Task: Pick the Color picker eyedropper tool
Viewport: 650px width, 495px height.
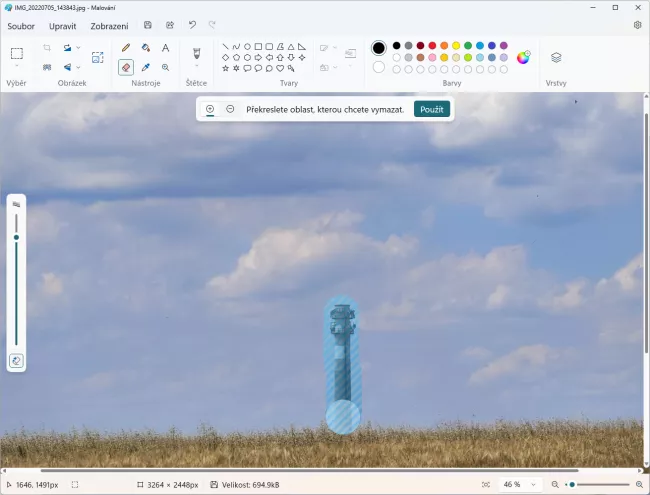Action: [x=146, y=67]
